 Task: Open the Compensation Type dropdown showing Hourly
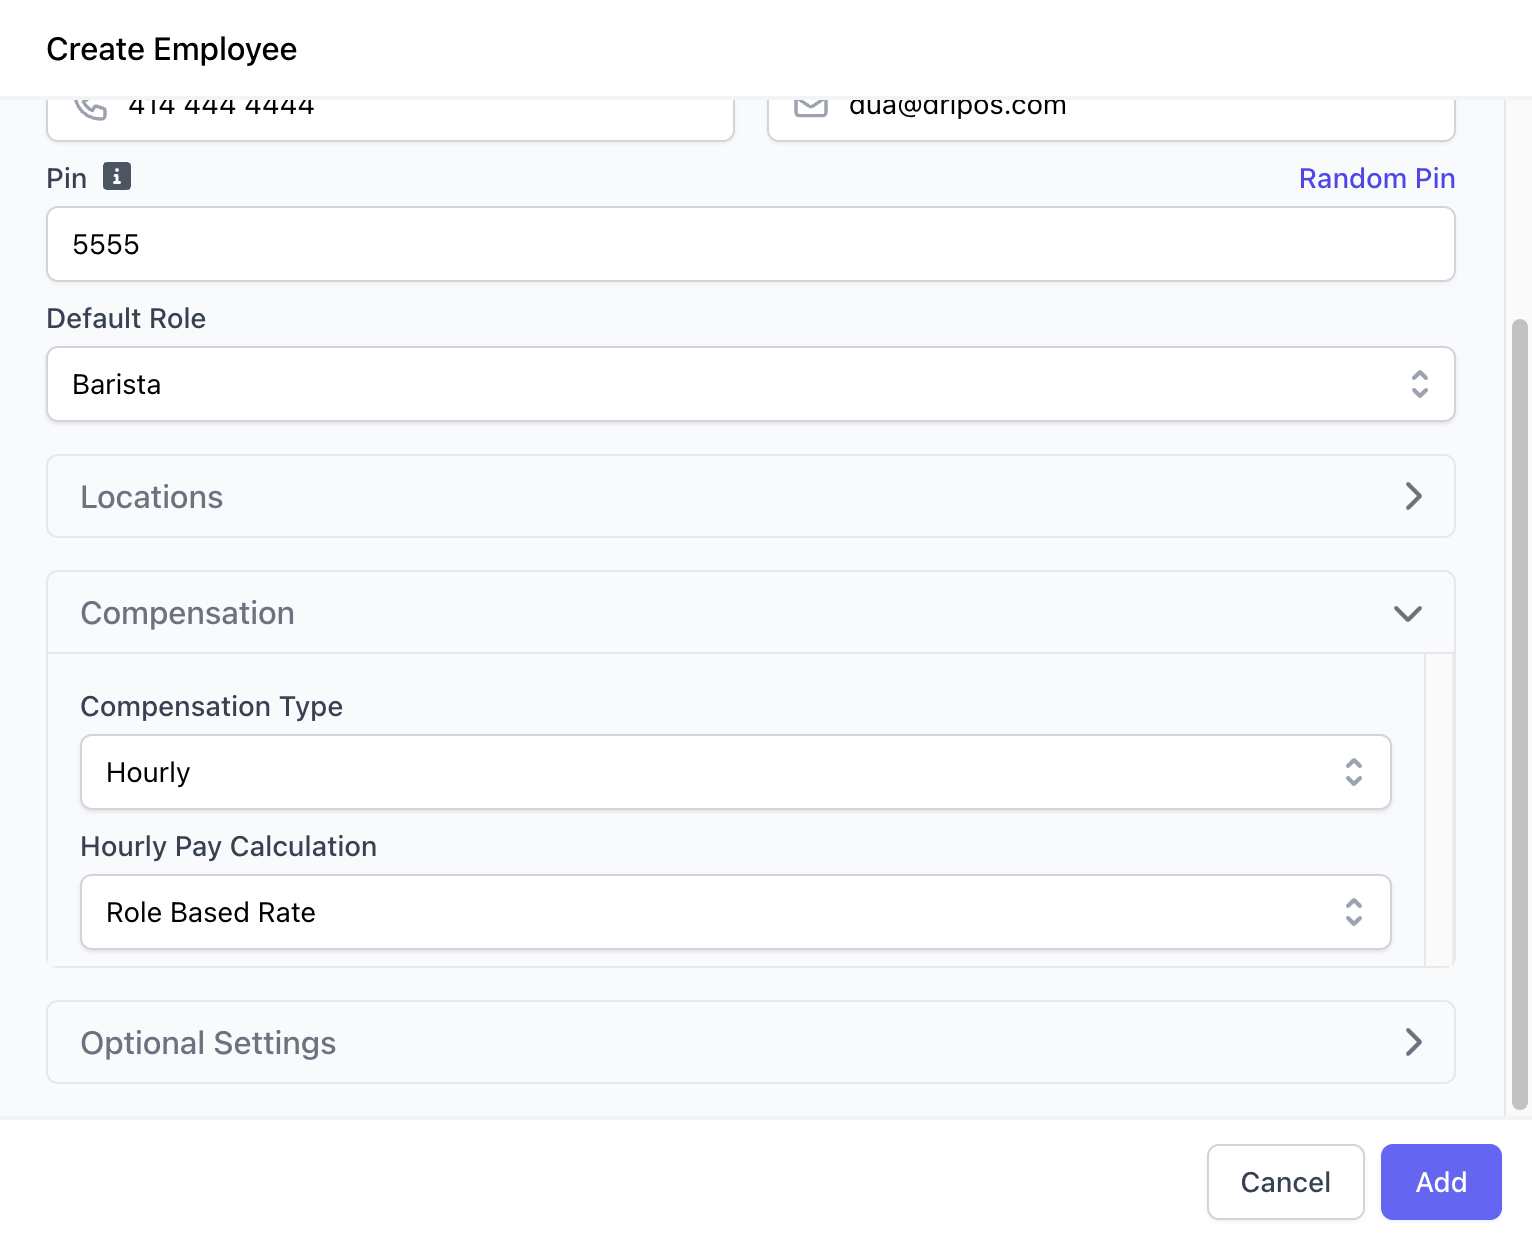tap(735, 772)
